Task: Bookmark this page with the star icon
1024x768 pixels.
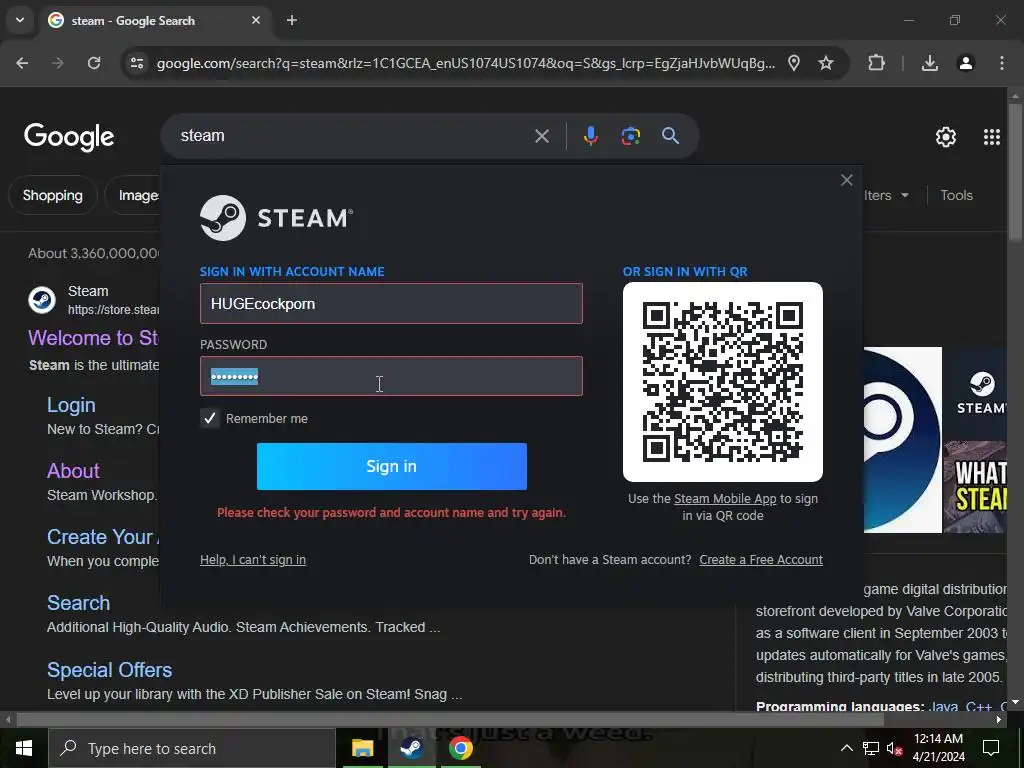Action: tap(825, 63)
